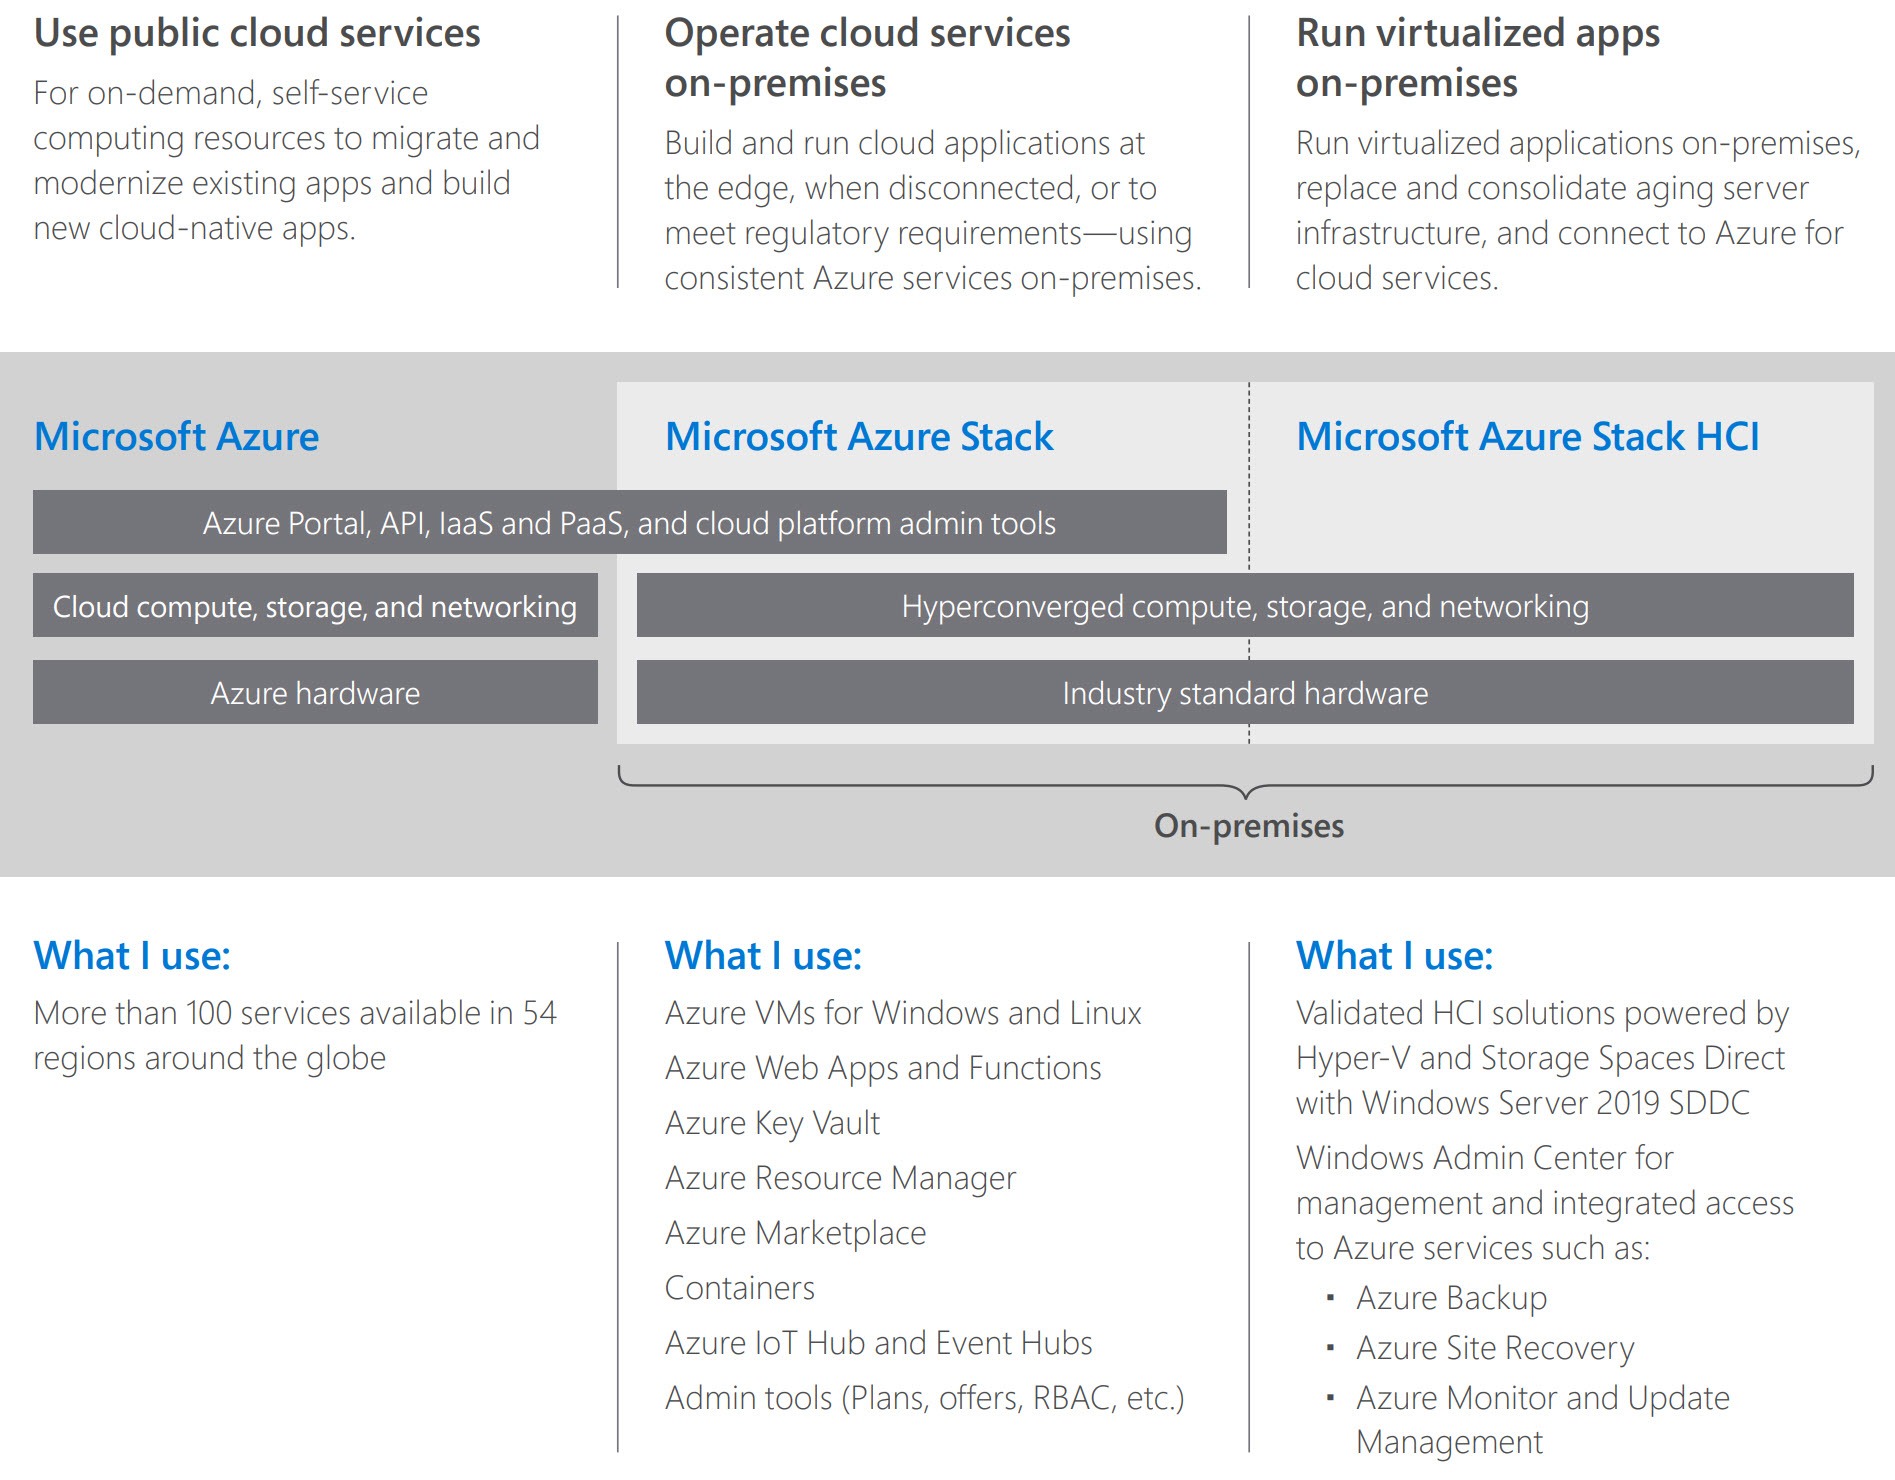Click the 'Azure Site Recovery' bullet item

coord(1495,1348)
